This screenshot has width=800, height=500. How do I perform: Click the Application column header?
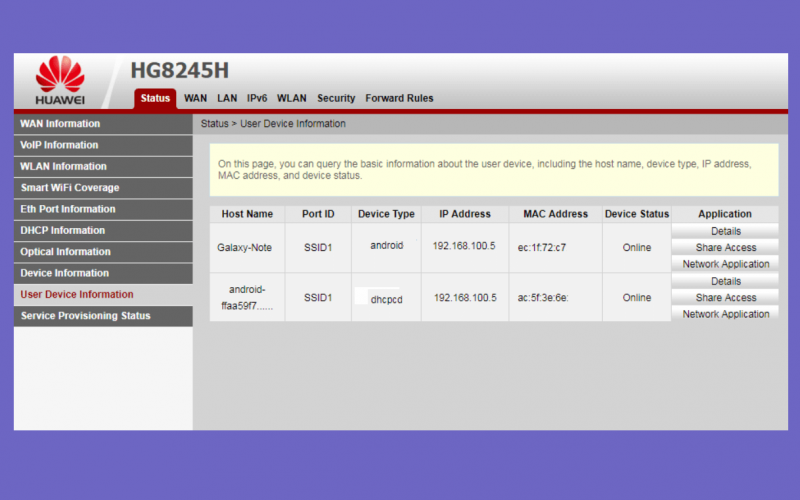[725, 214]
